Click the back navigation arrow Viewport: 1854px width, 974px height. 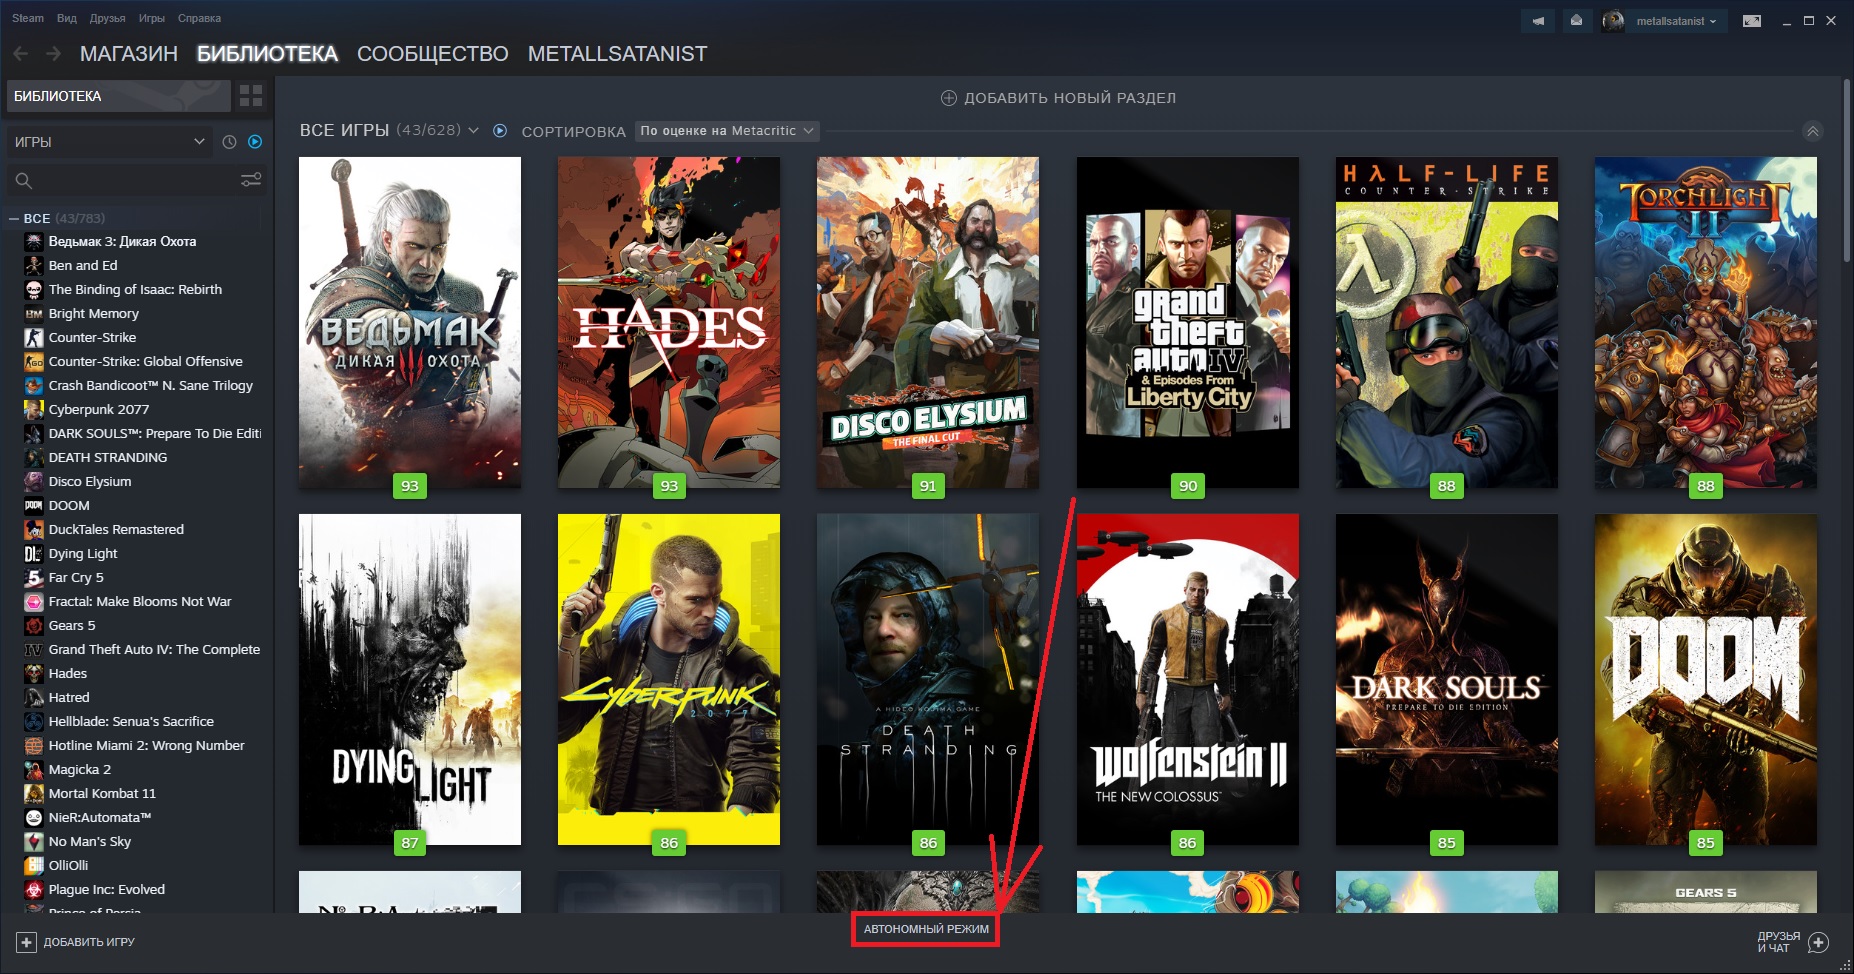(x=21, y=54)
